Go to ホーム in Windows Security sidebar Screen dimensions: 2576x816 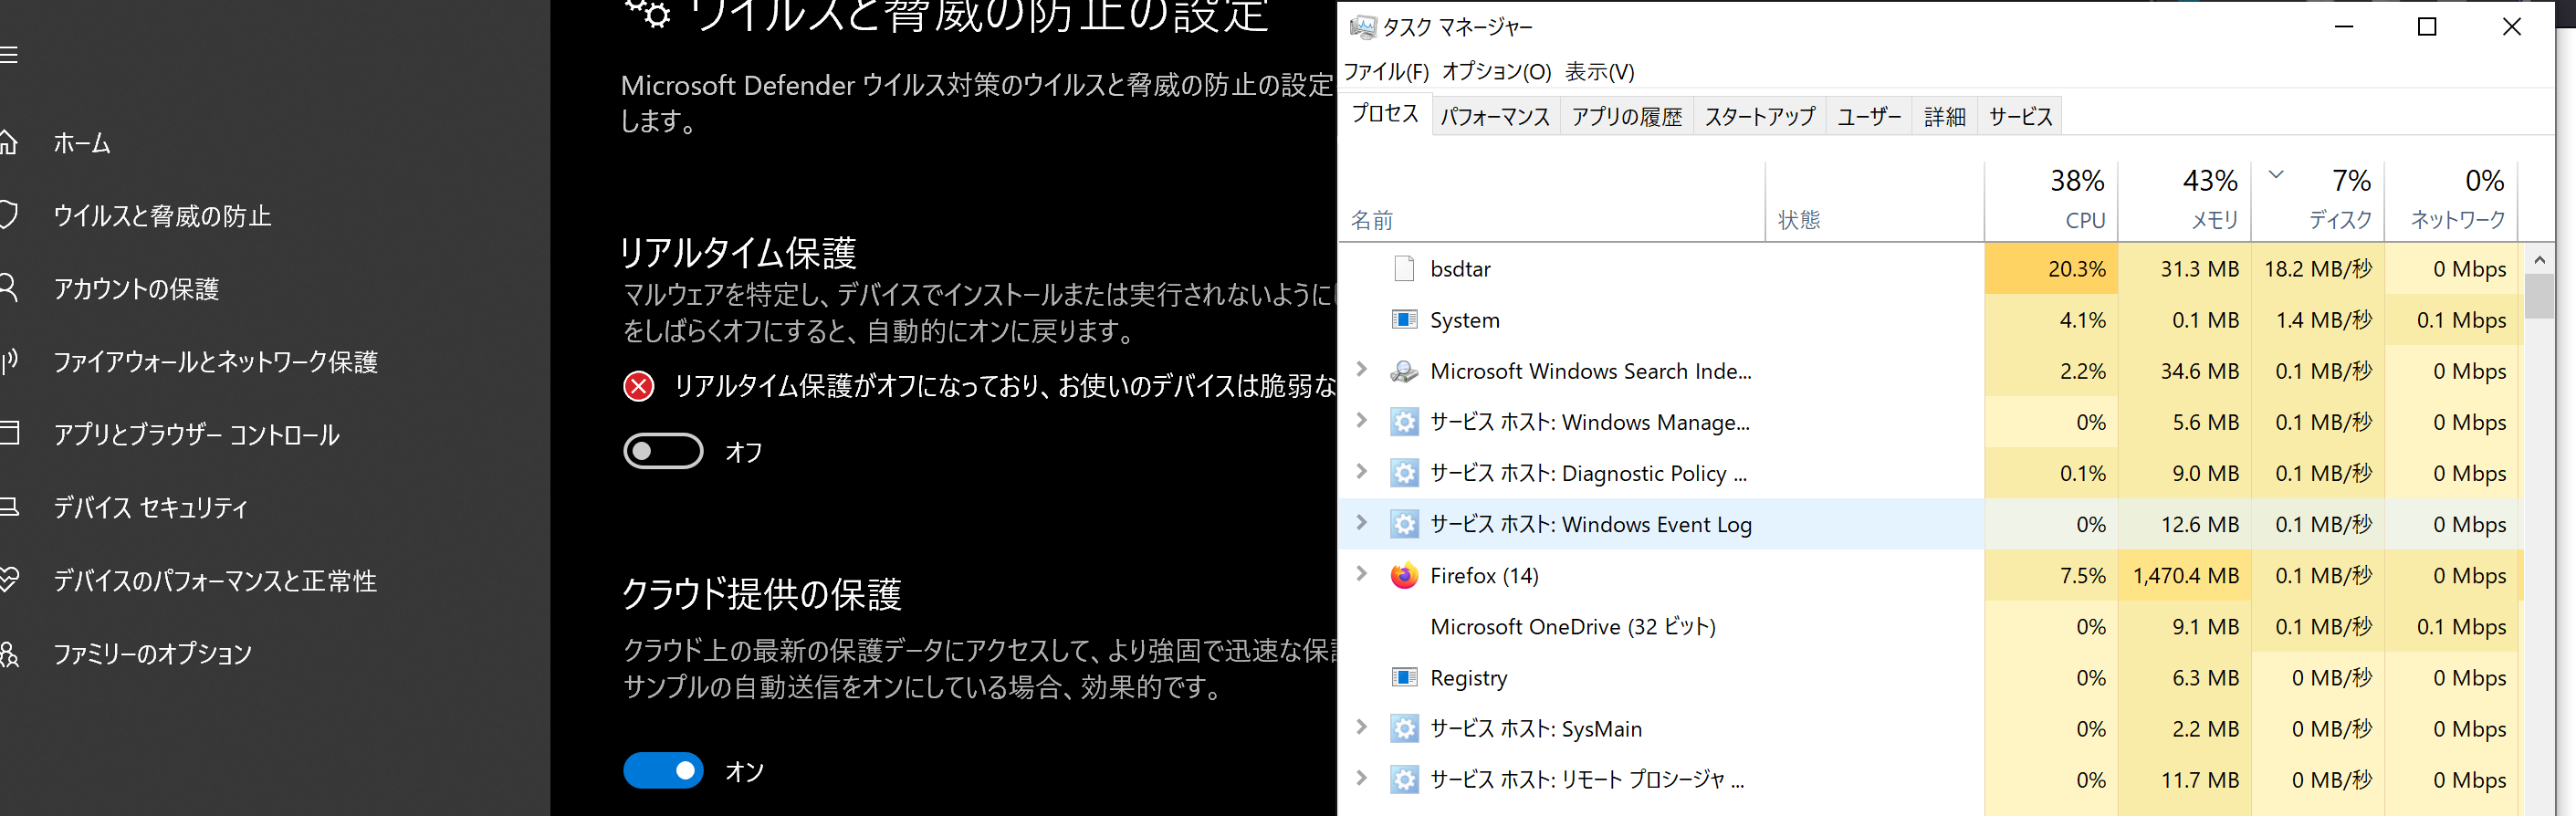click(82, 143)
